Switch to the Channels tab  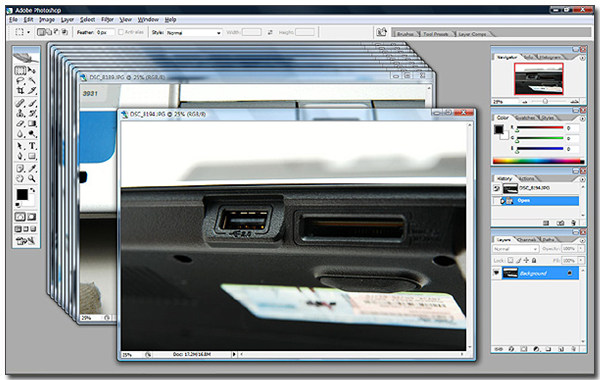[x=526, y=240]
